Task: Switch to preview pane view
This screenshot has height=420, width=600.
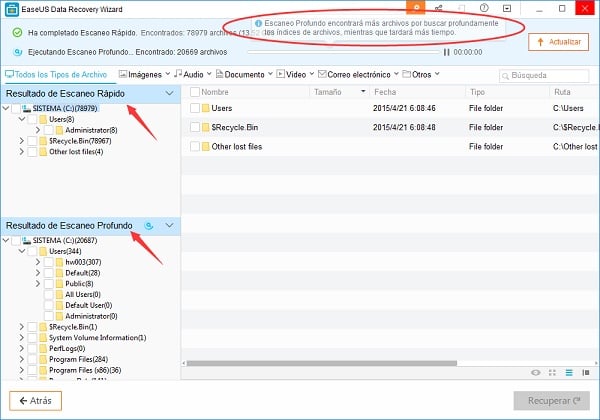Action: click(586, 373)
